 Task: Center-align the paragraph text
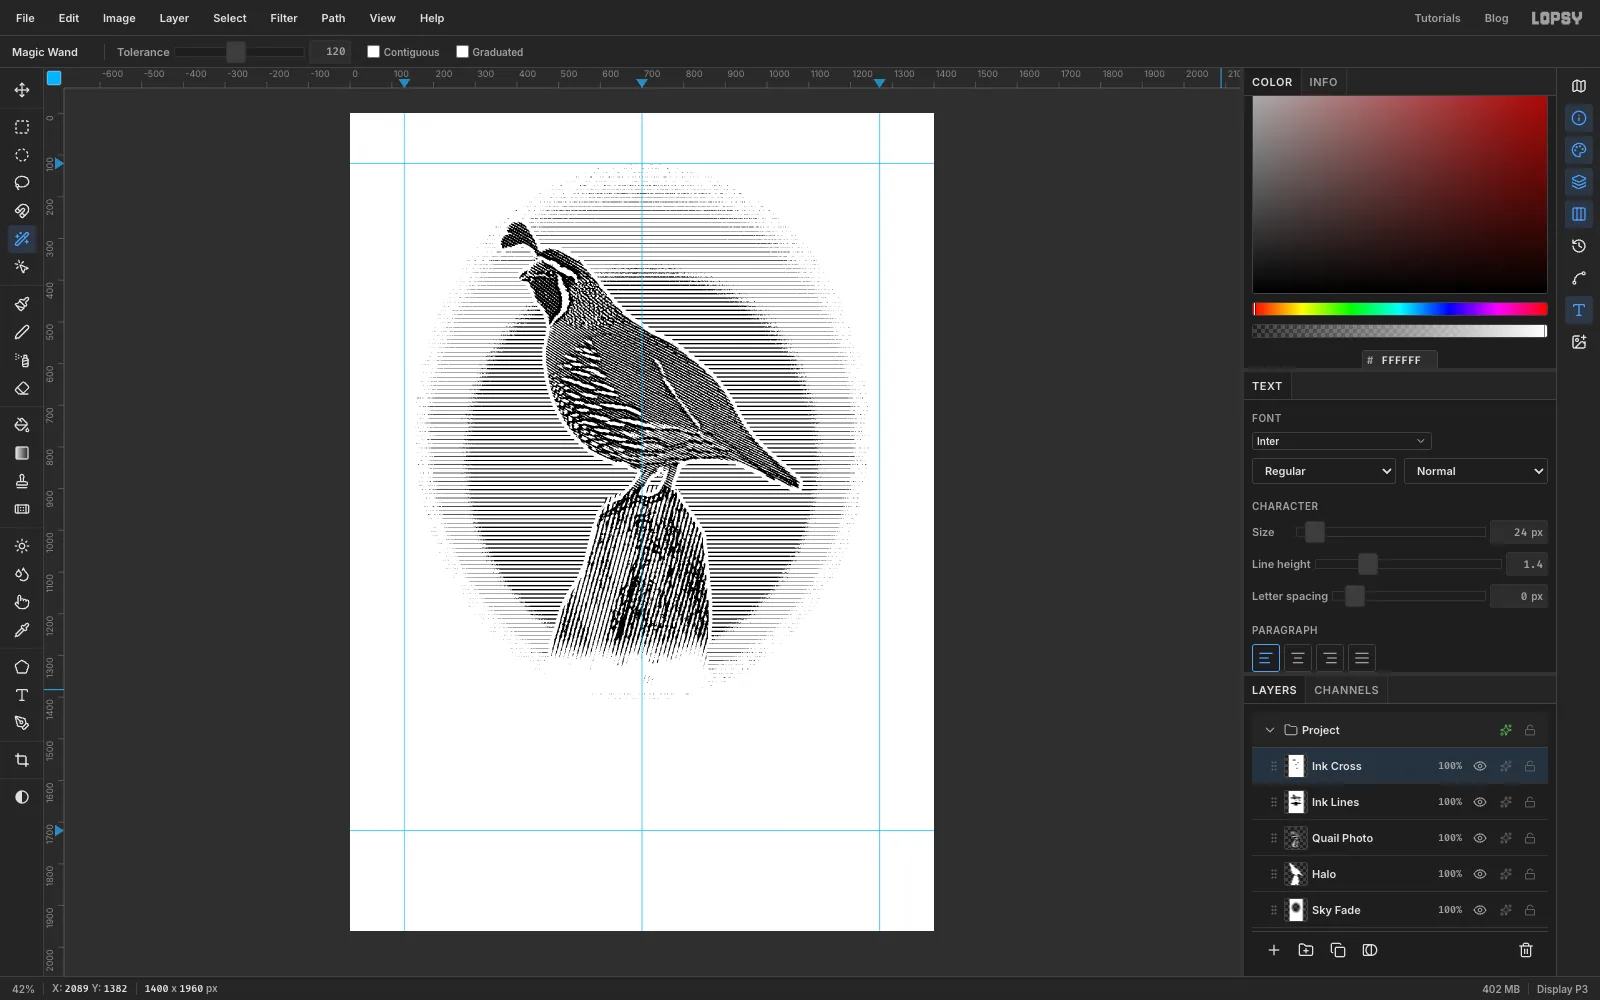coord(1298,658)
